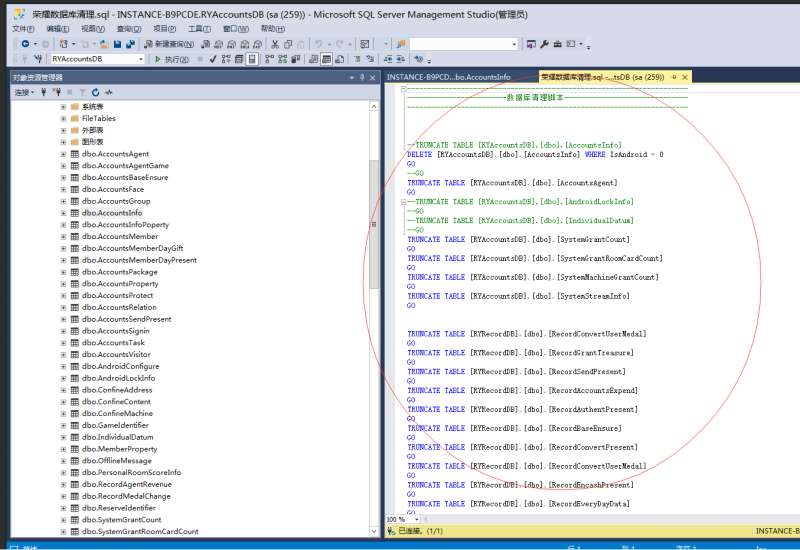The width and height of the screenshot is (800, 550).
Task: Click the TRUNCATE TABLE SystemStreamInfo line
Action: [518, 296]
